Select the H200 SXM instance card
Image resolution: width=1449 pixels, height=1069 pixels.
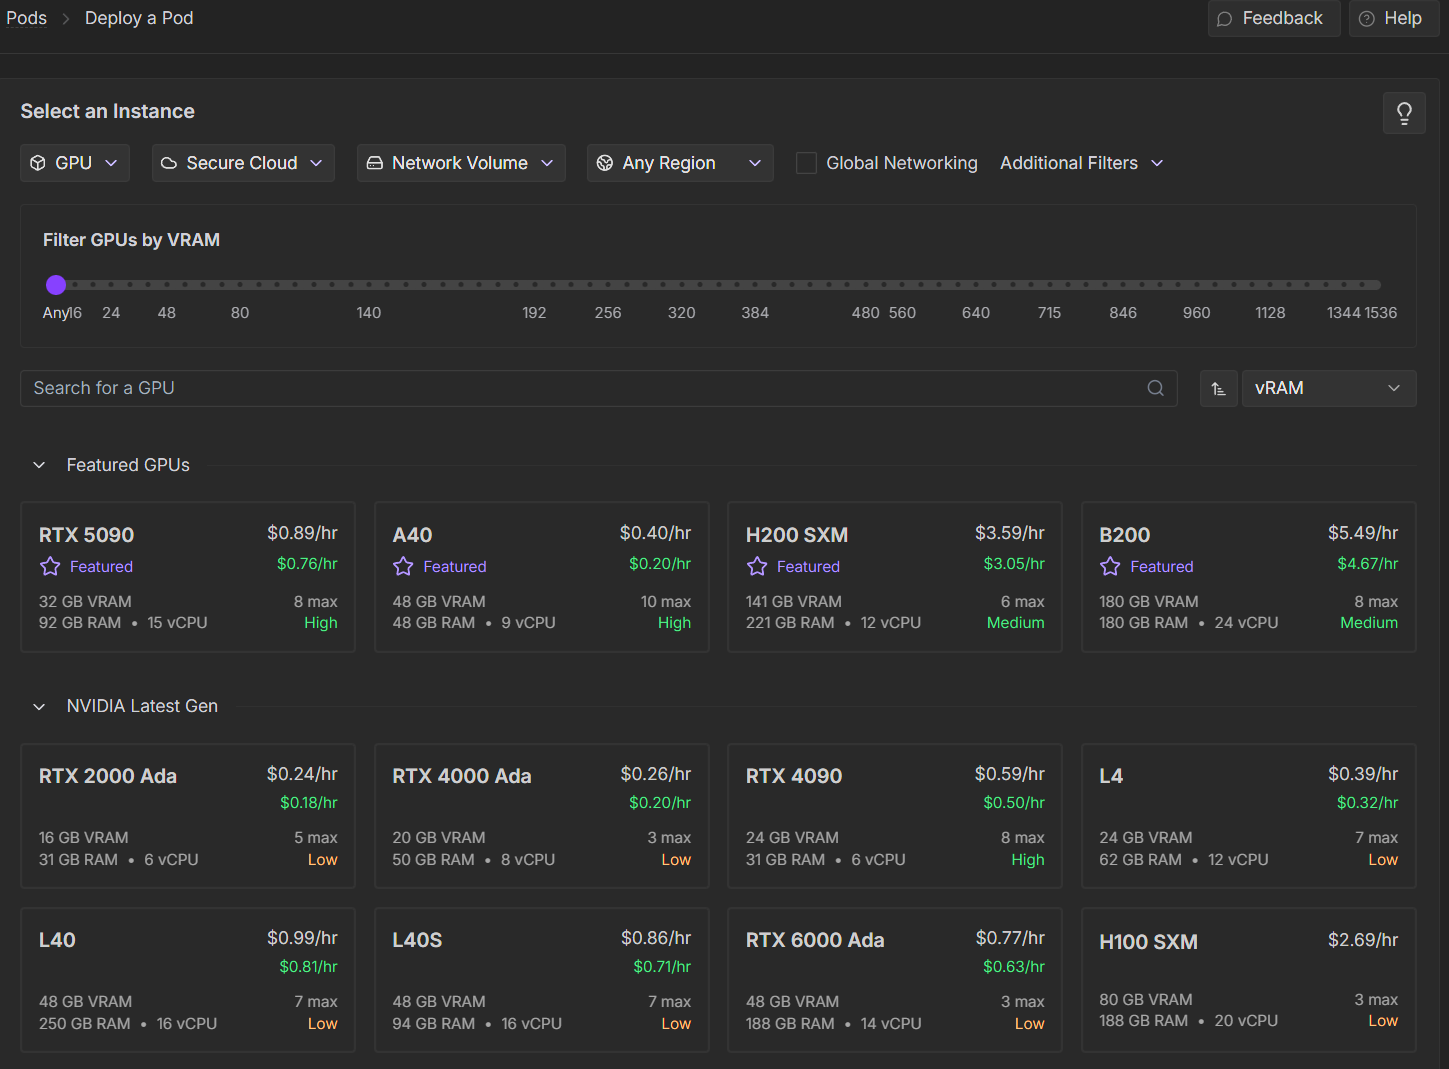[895, 577]
